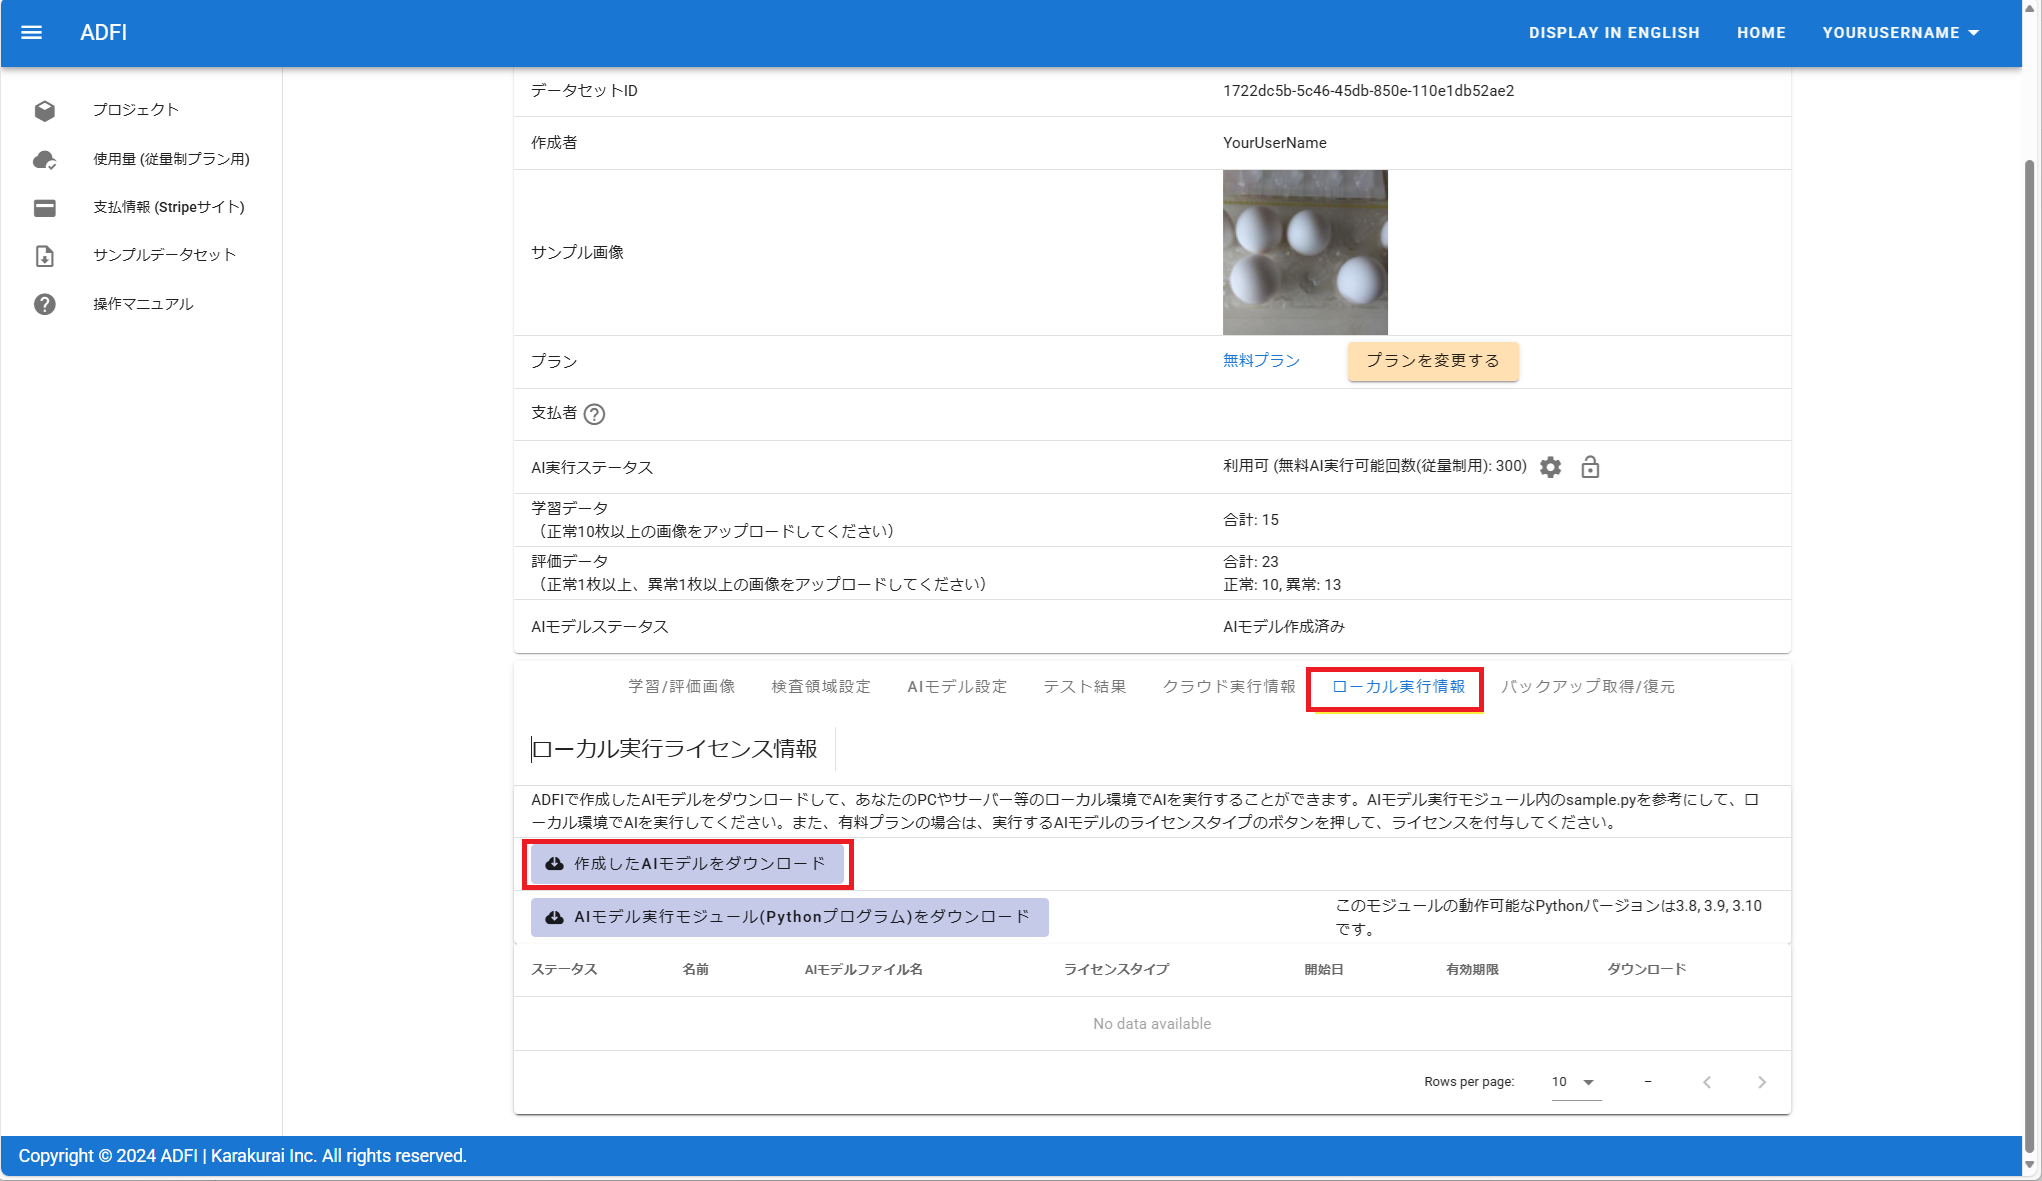Viewport: 2042px width, 1181px height.
Task: Click the sample dataset download icon
Action: coord(44,256)
